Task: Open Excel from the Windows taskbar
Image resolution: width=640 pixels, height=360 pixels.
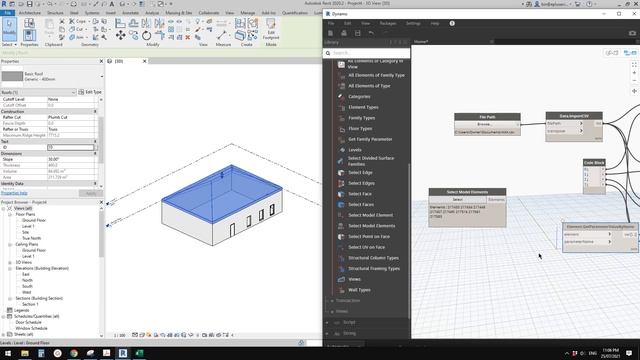Action: 140,353
